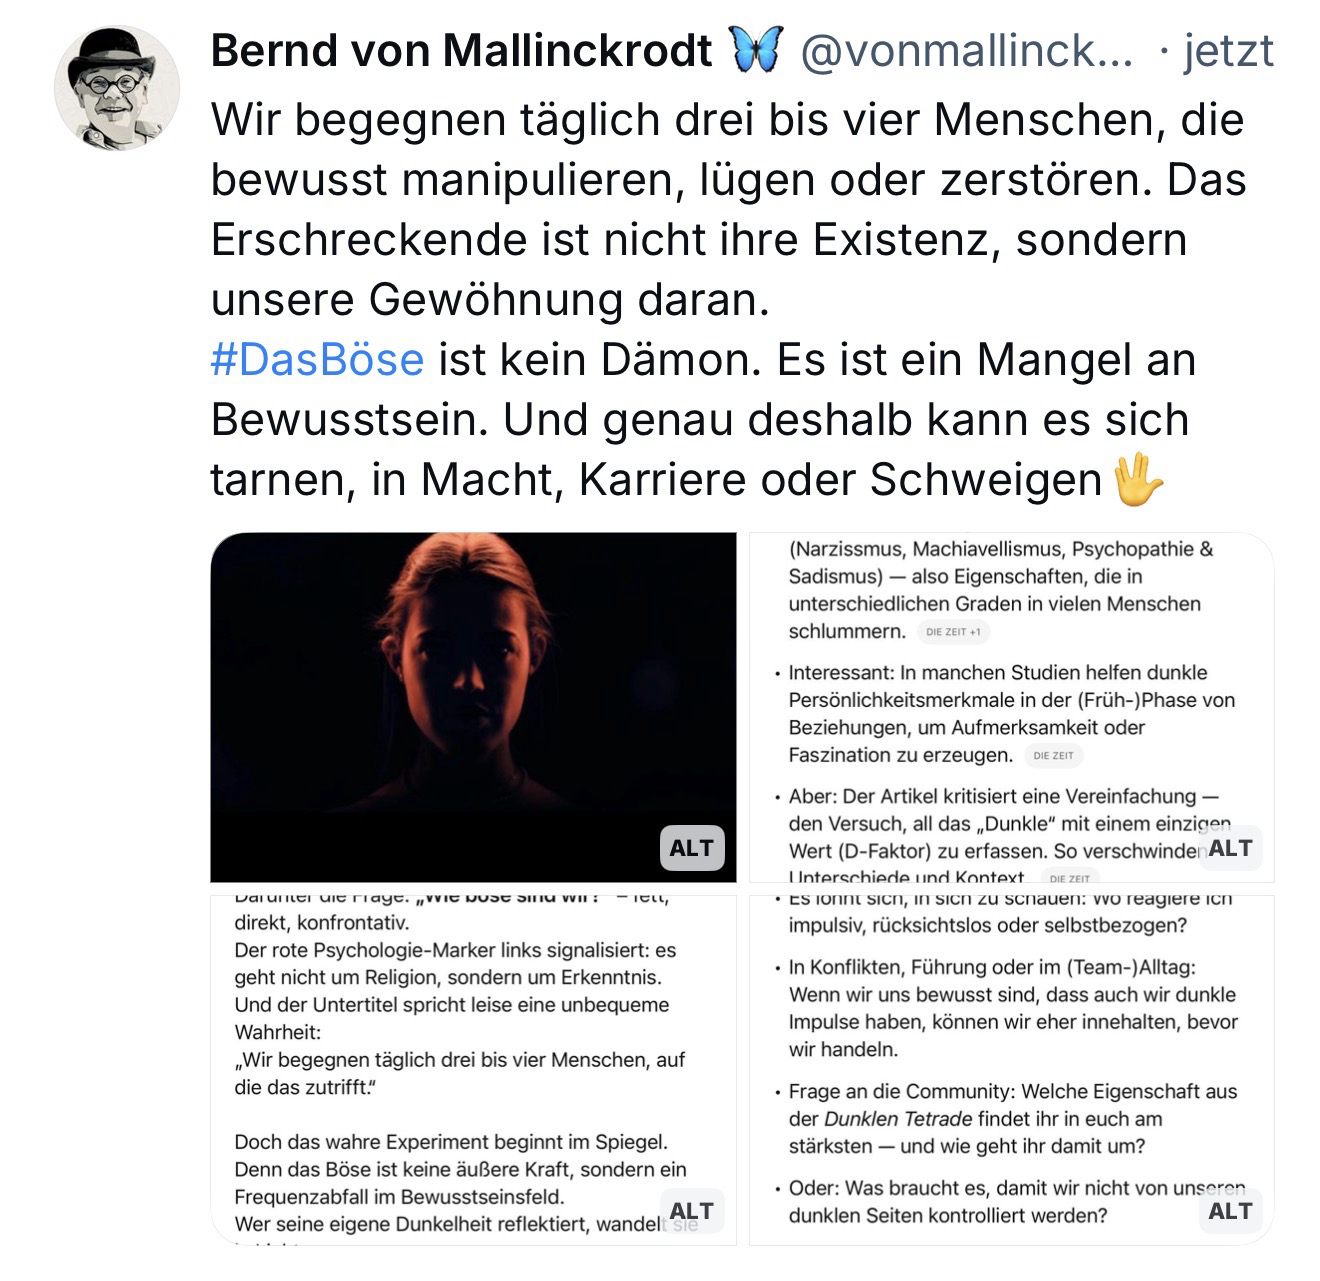Image resolution: width=1320 pixels, height=1281 pixels.
Task: Click the 'jetzt' post timestamp
Action: 1228,50
